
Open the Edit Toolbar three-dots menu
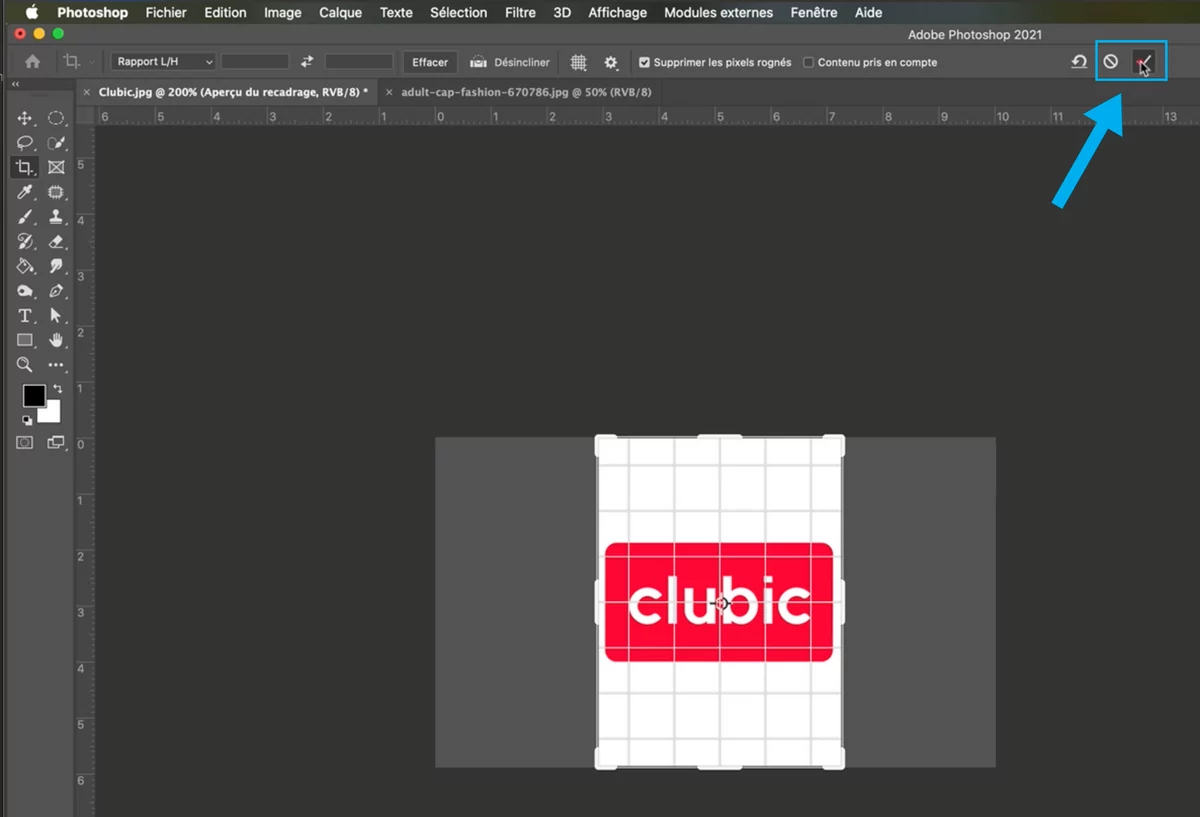pyautogui.click(x=56, y=365)
